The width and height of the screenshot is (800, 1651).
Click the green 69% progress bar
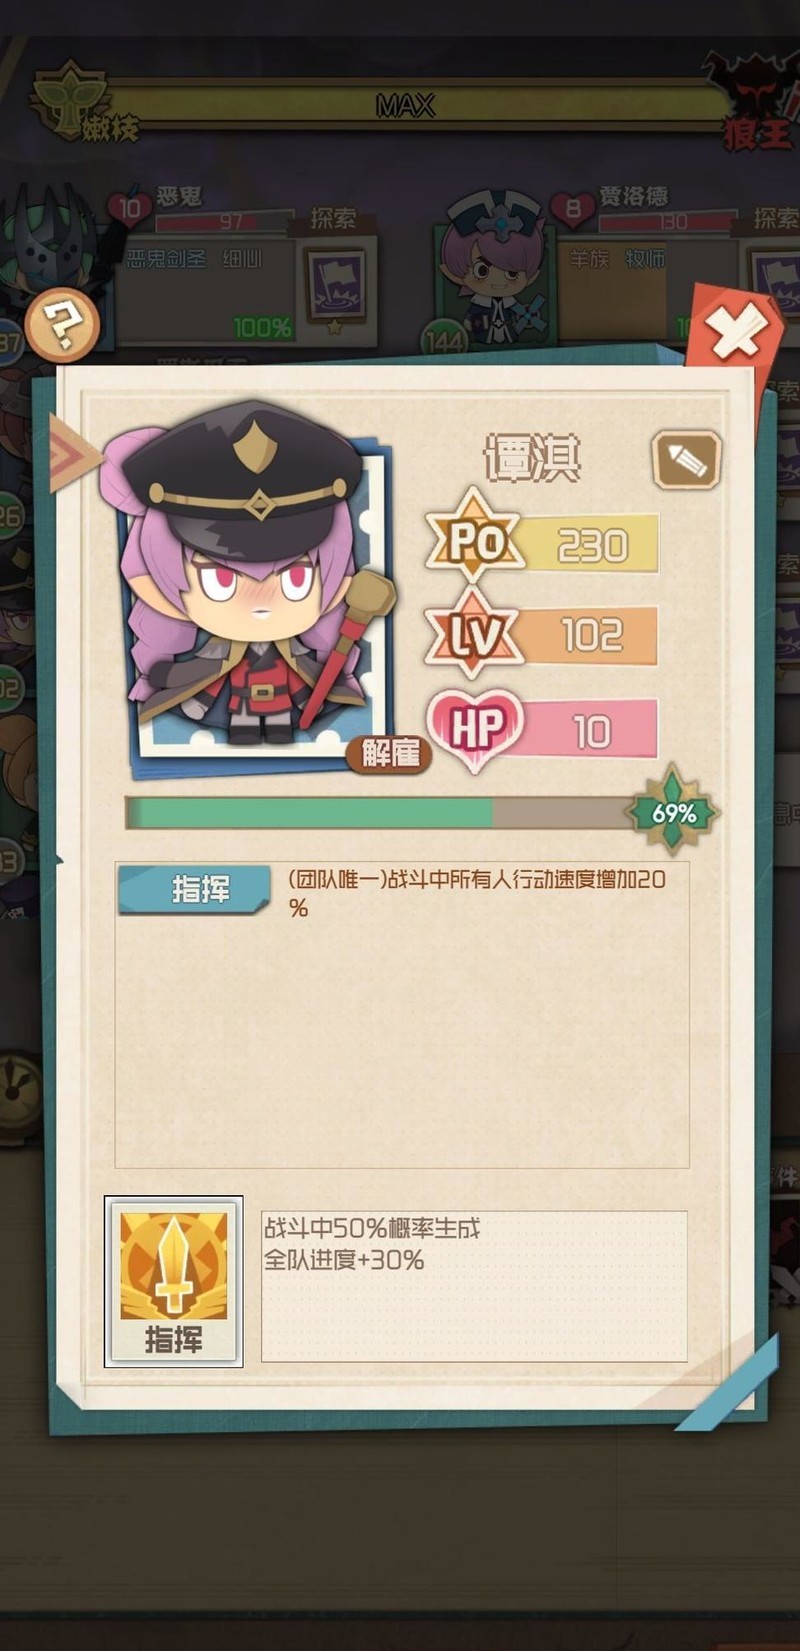click(380, 813)
